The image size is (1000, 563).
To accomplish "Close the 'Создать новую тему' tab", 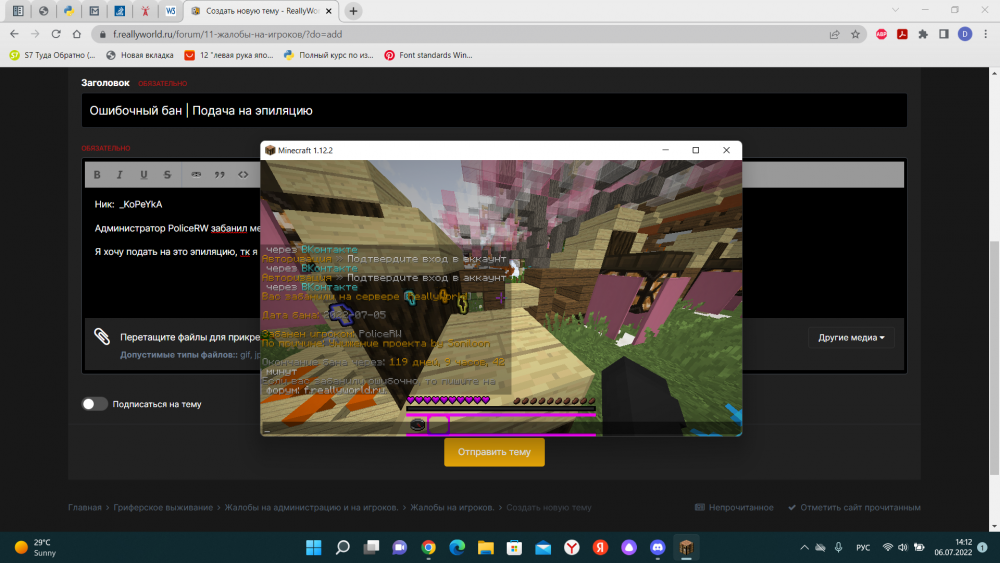I will 328,11.
